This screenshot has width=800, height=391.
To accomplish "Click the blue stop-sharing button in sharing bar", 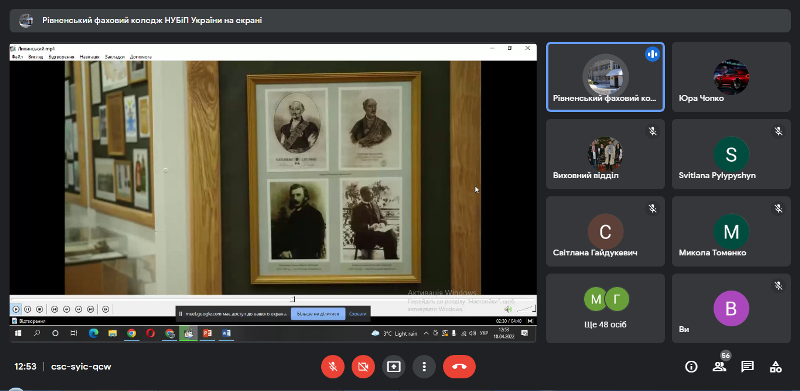I will tap(318, 314).
